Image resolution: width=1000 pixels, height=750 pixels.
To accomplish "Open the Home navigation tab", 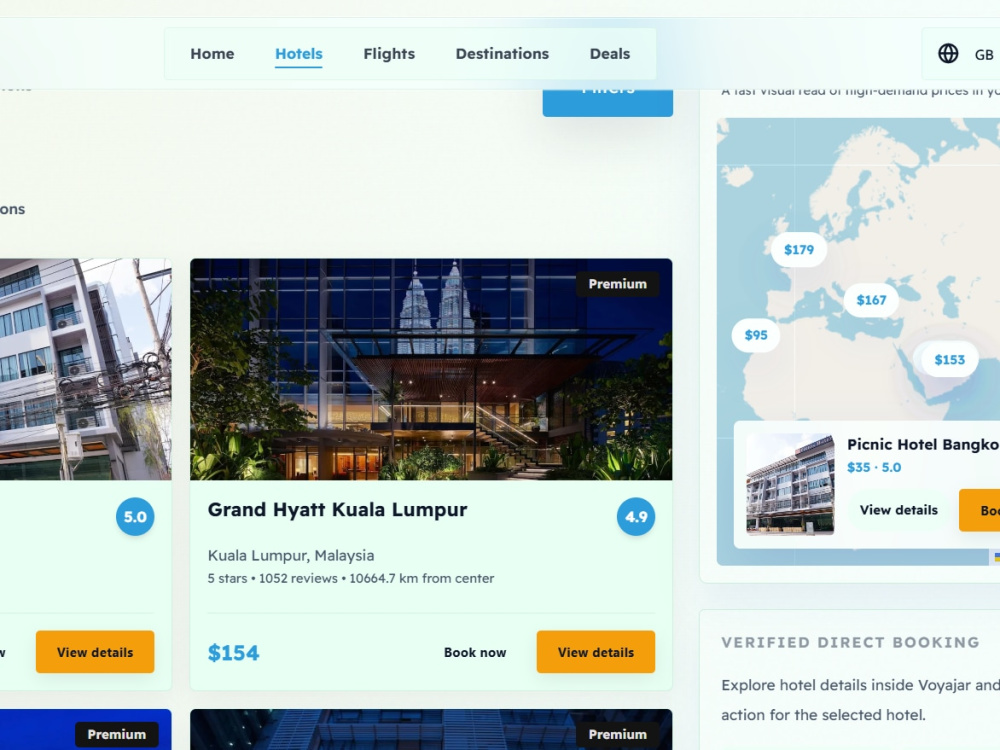I will (x=212, y=54).
